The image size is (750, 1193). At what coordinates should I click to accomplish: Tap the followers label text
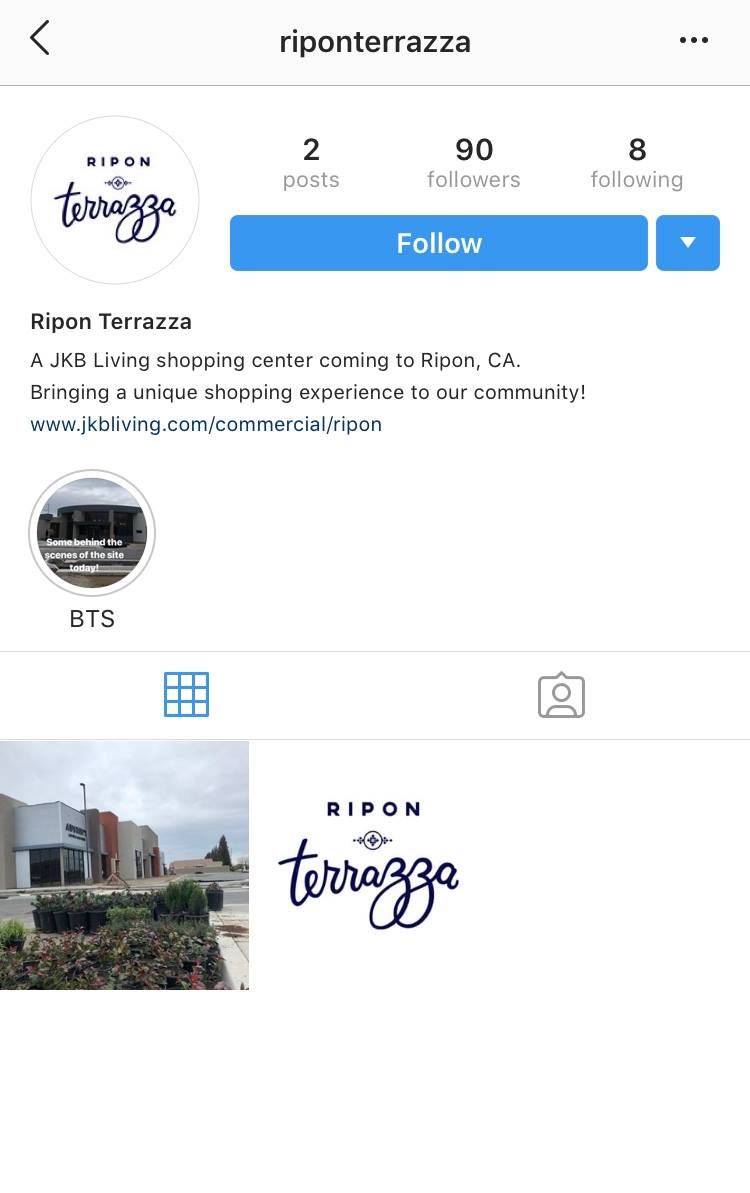(474, 180)
